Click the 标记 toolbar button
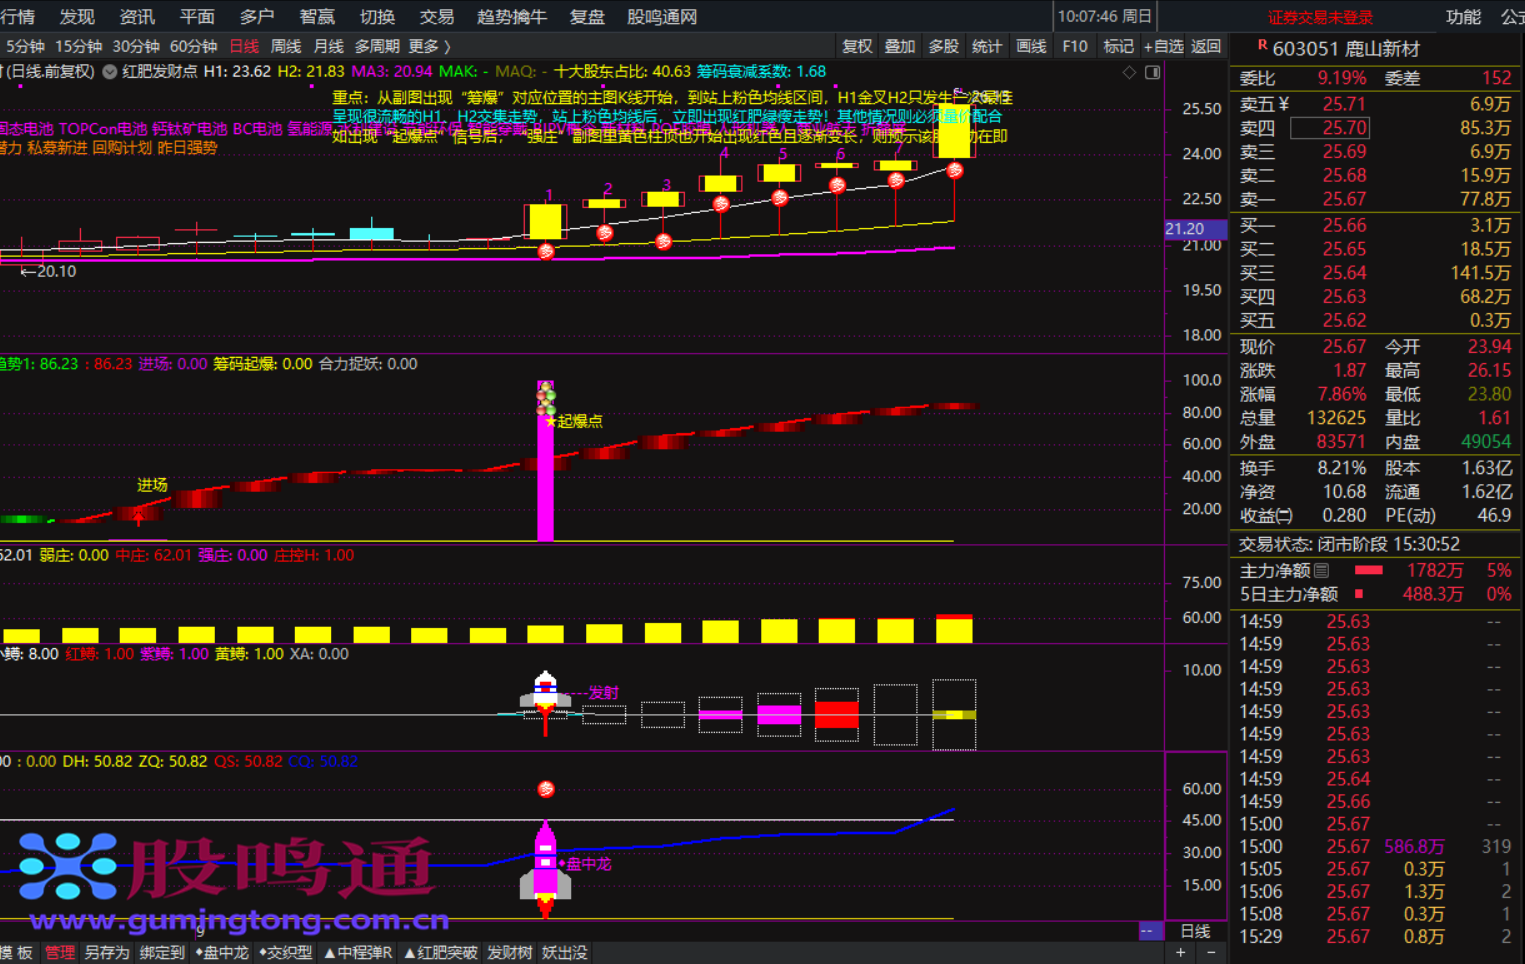The image size is (1525, 964). click(1118, 46)
